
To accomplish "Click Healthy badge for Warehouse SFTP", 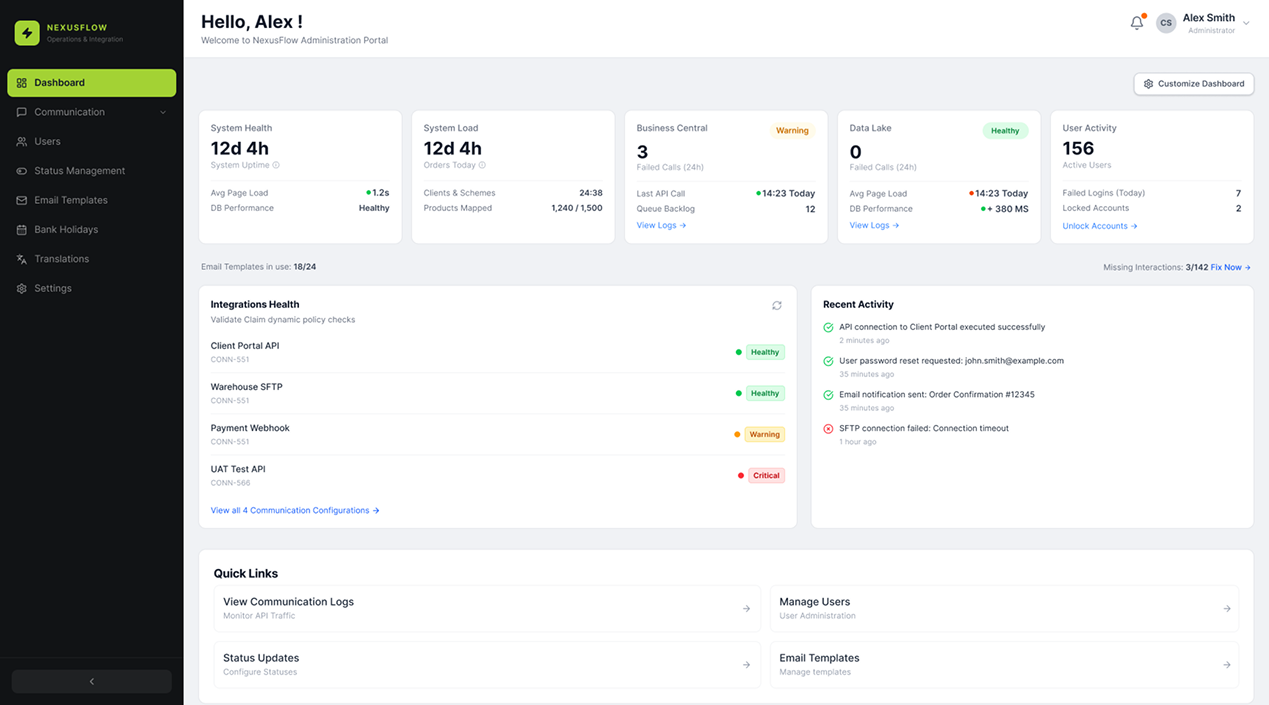I will click(765, 394).
